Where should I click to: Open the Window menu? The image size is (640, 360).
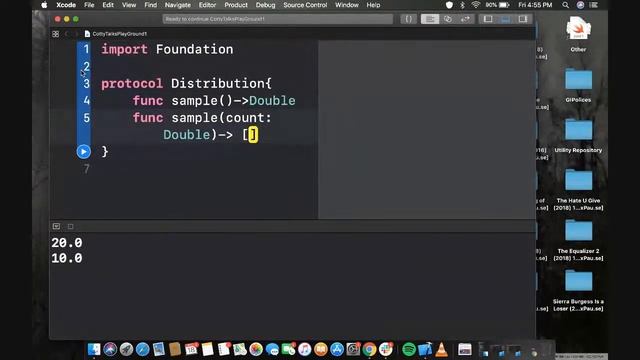(347, 5)
